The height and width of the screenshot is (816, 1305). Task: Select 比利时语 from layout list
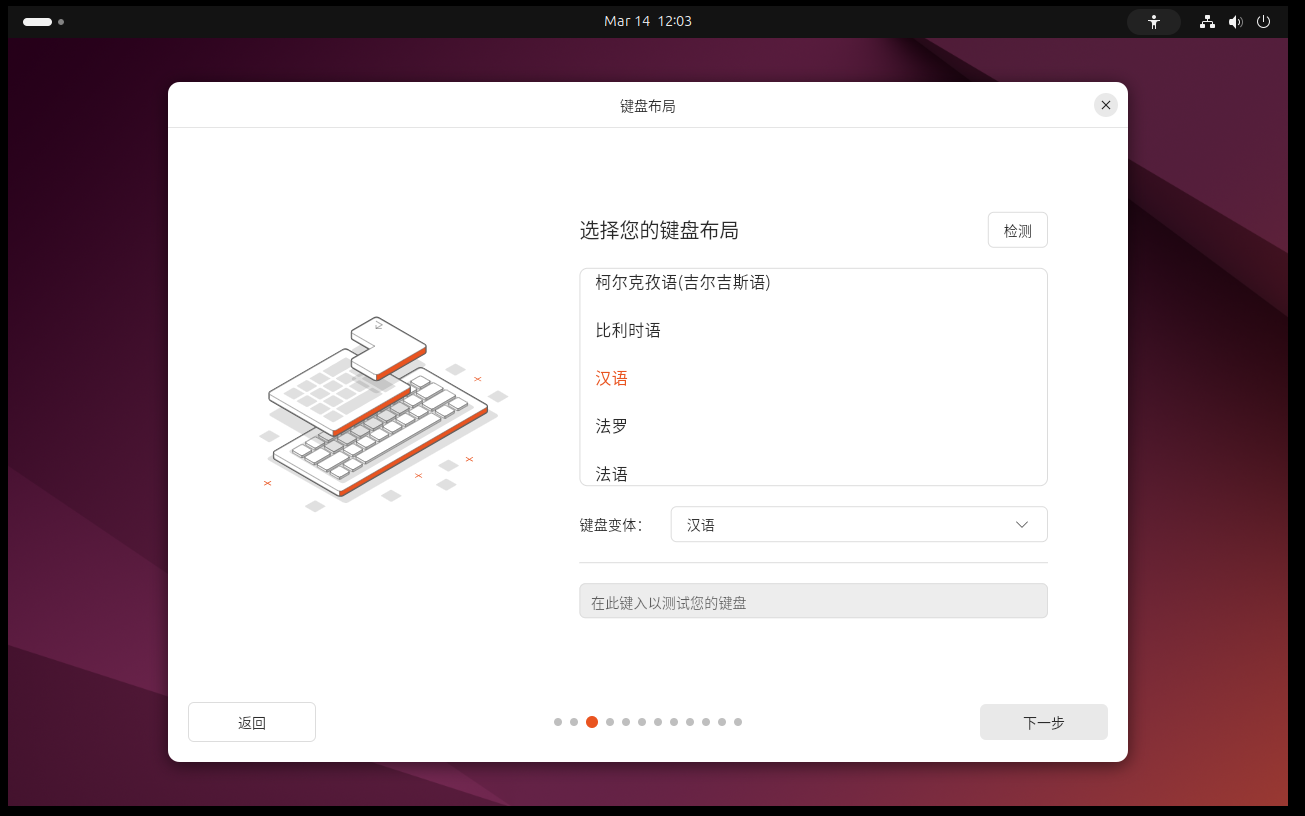628,331
